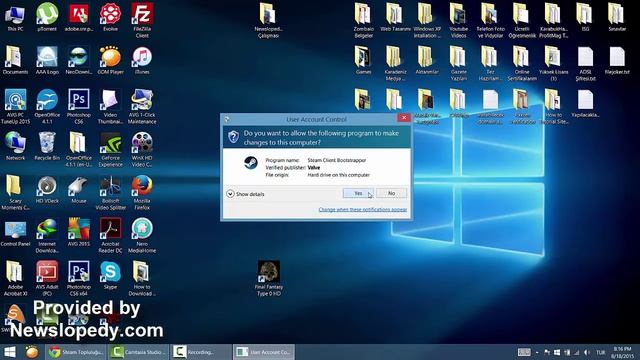
Task: Select the This PC desktop icon
Action: (x=15, y=18)
